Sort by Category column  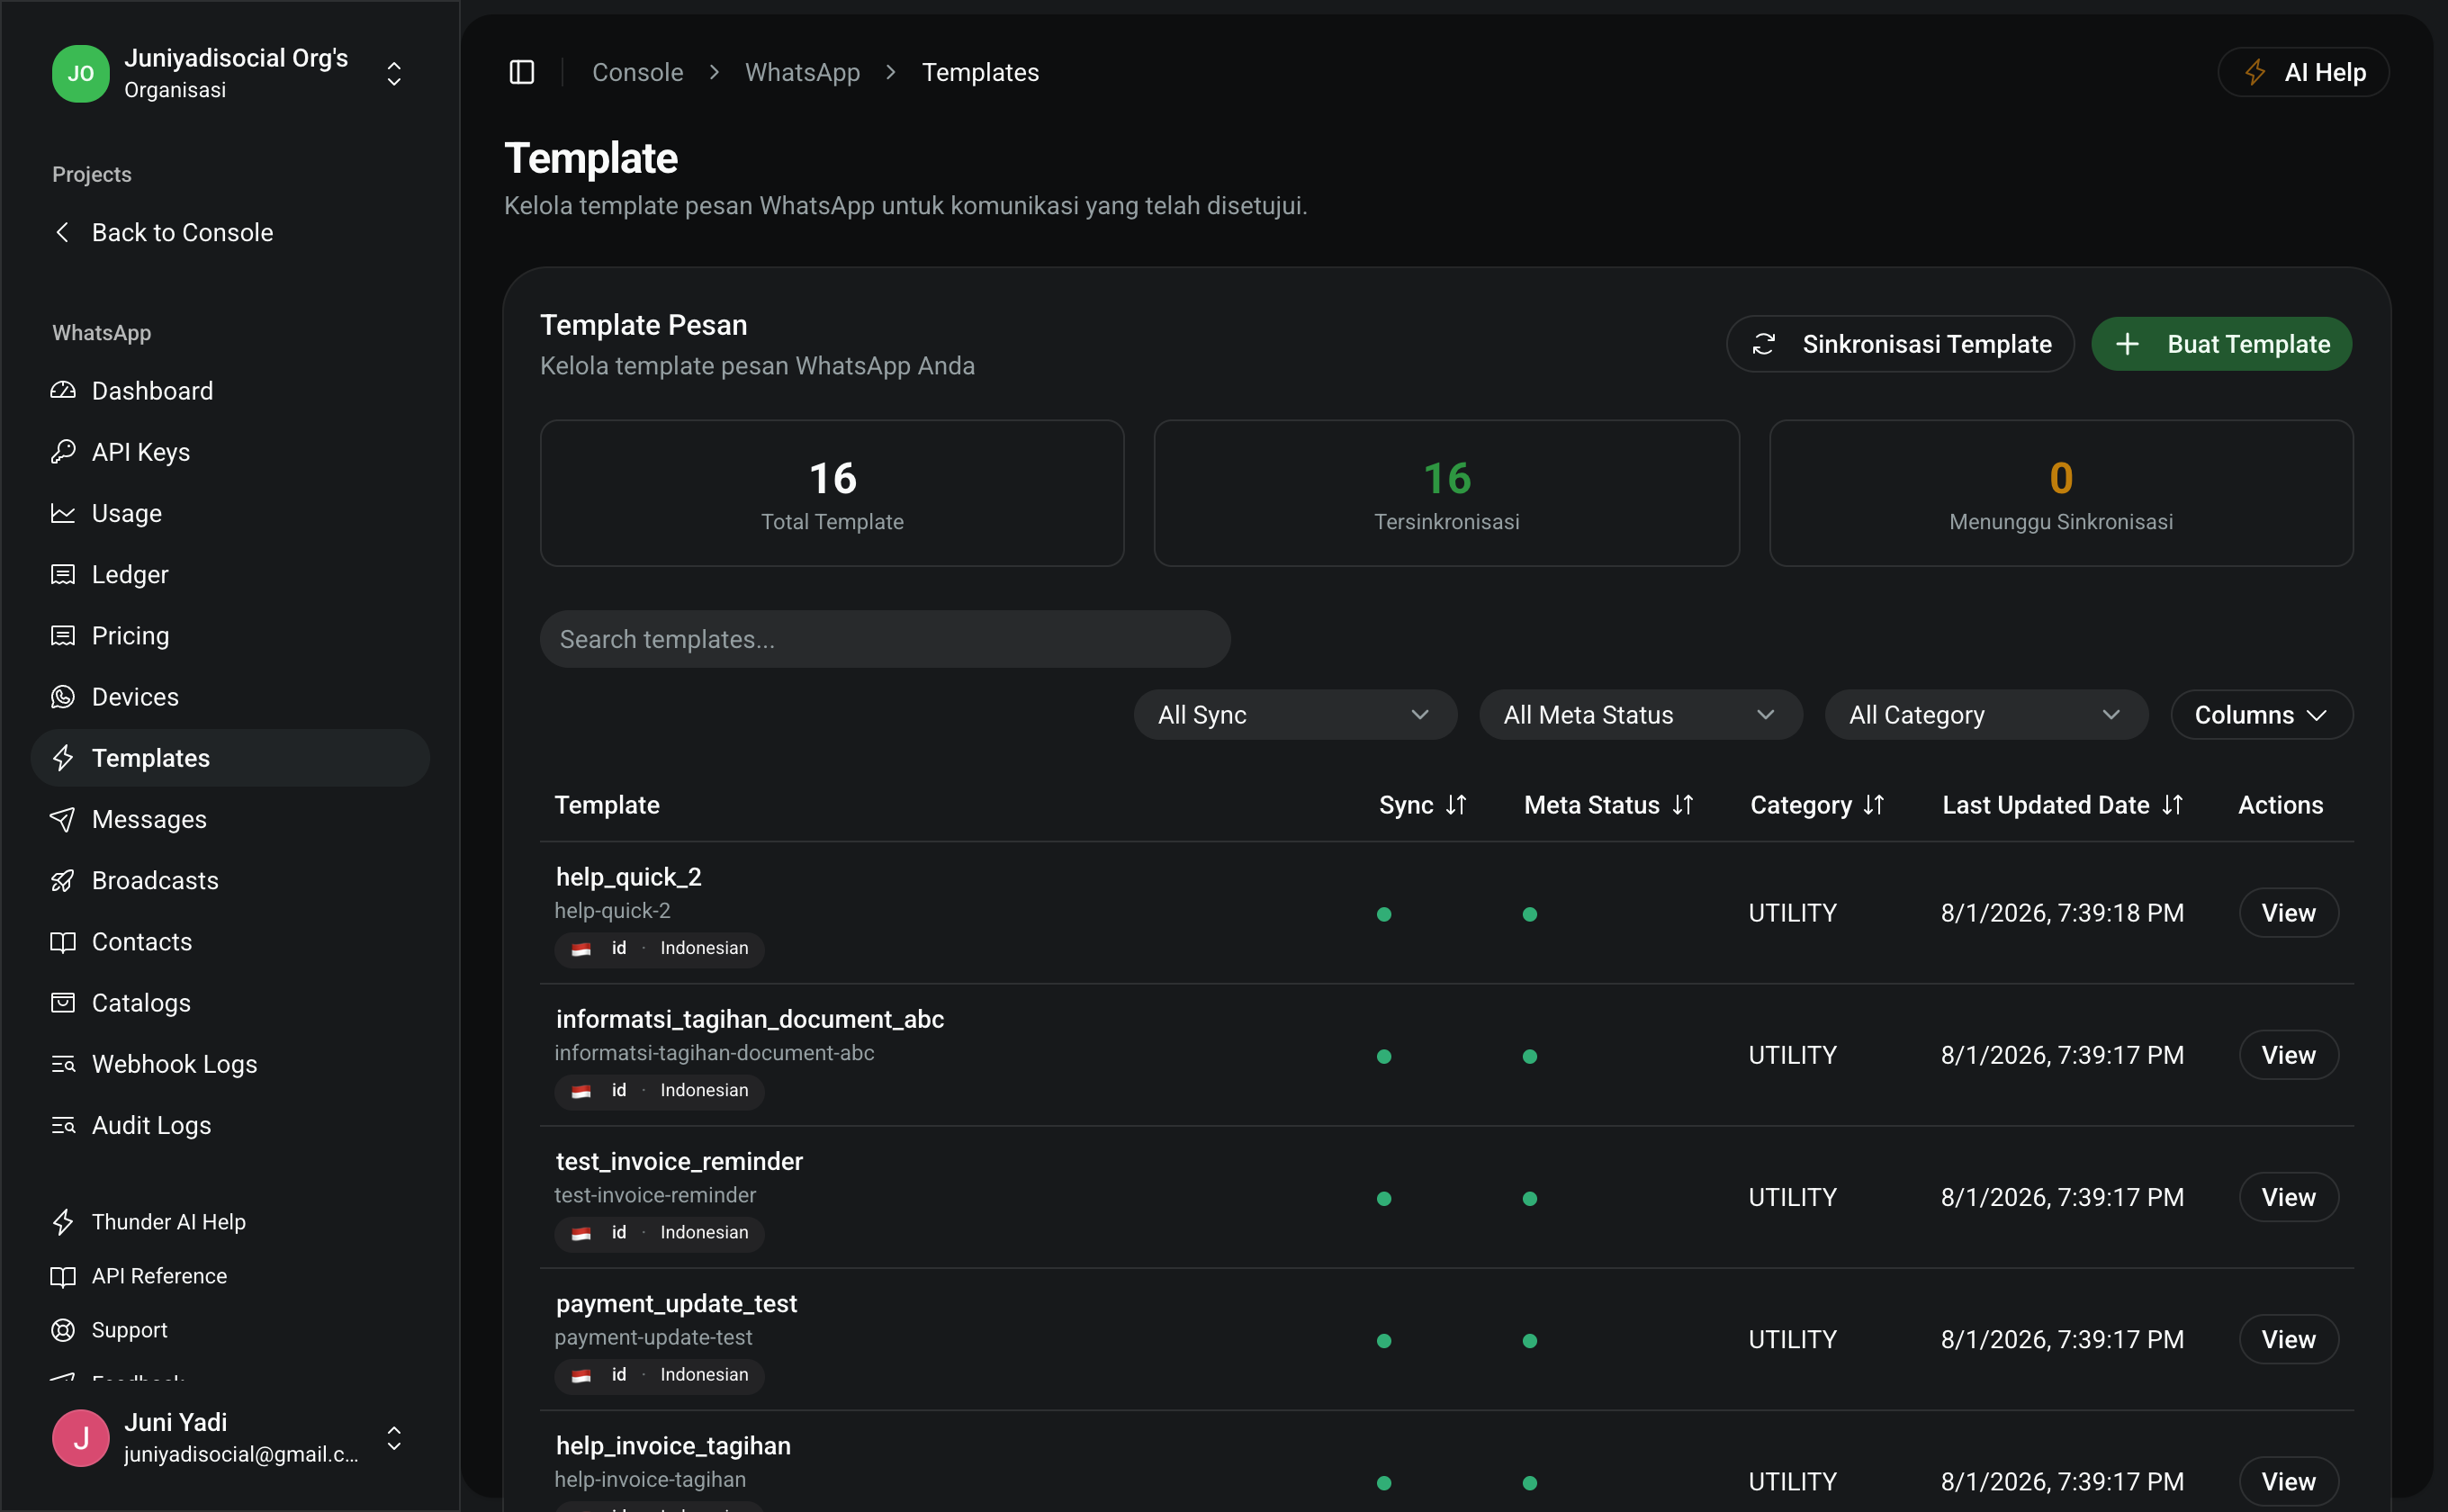click(1817, 805)
